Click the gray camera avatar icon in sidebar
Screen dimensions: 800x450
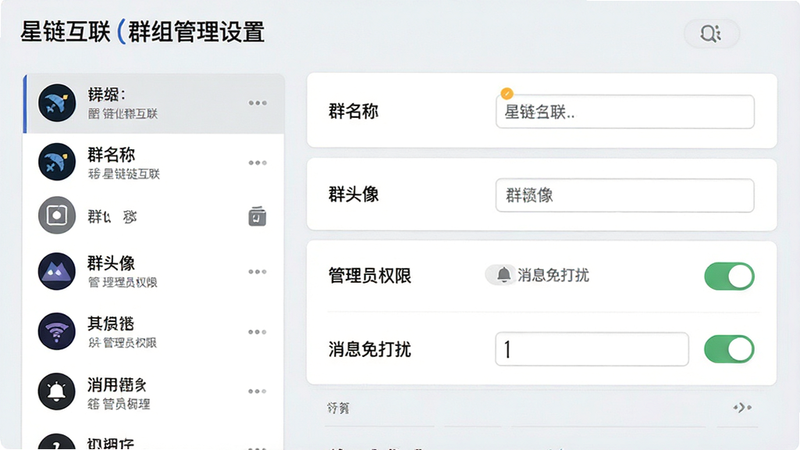(57, 215)
